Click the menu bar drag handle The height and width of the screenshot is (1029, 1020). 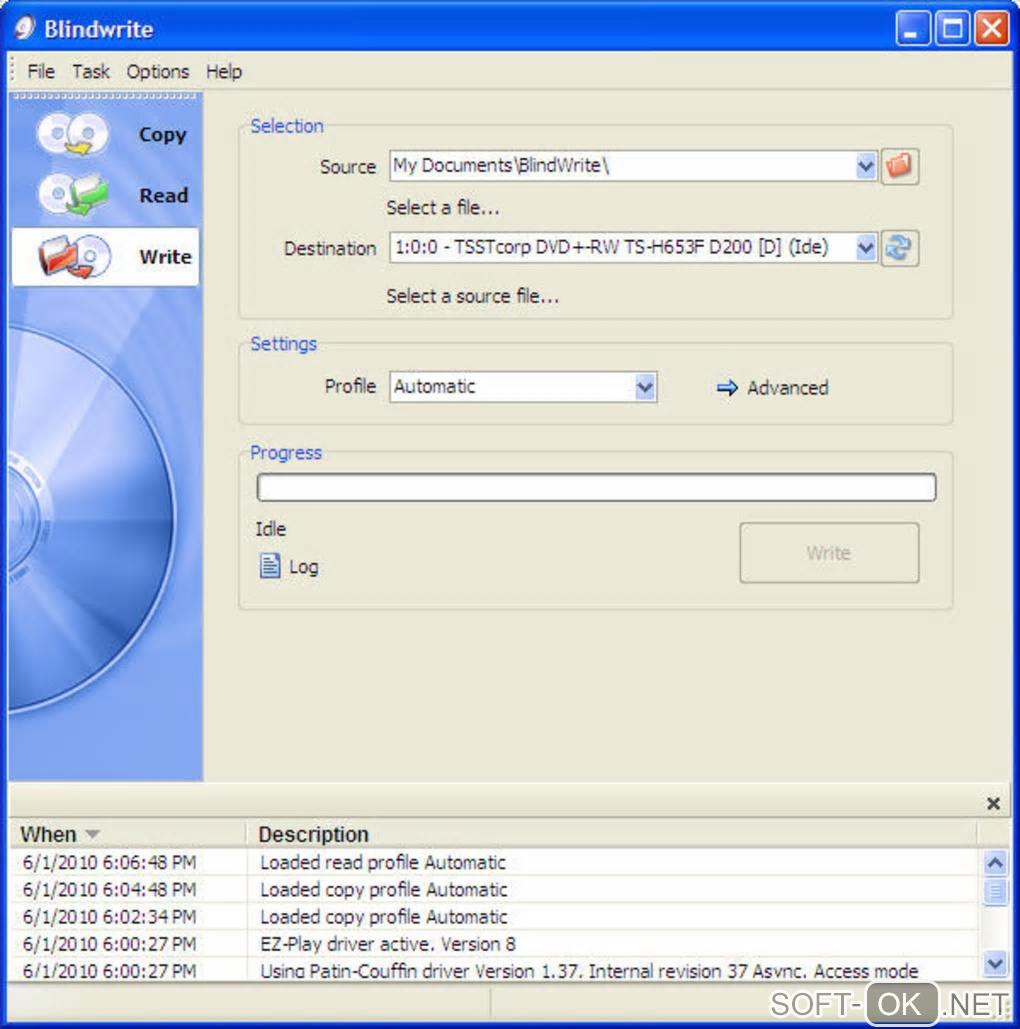[x=12, y=71]
